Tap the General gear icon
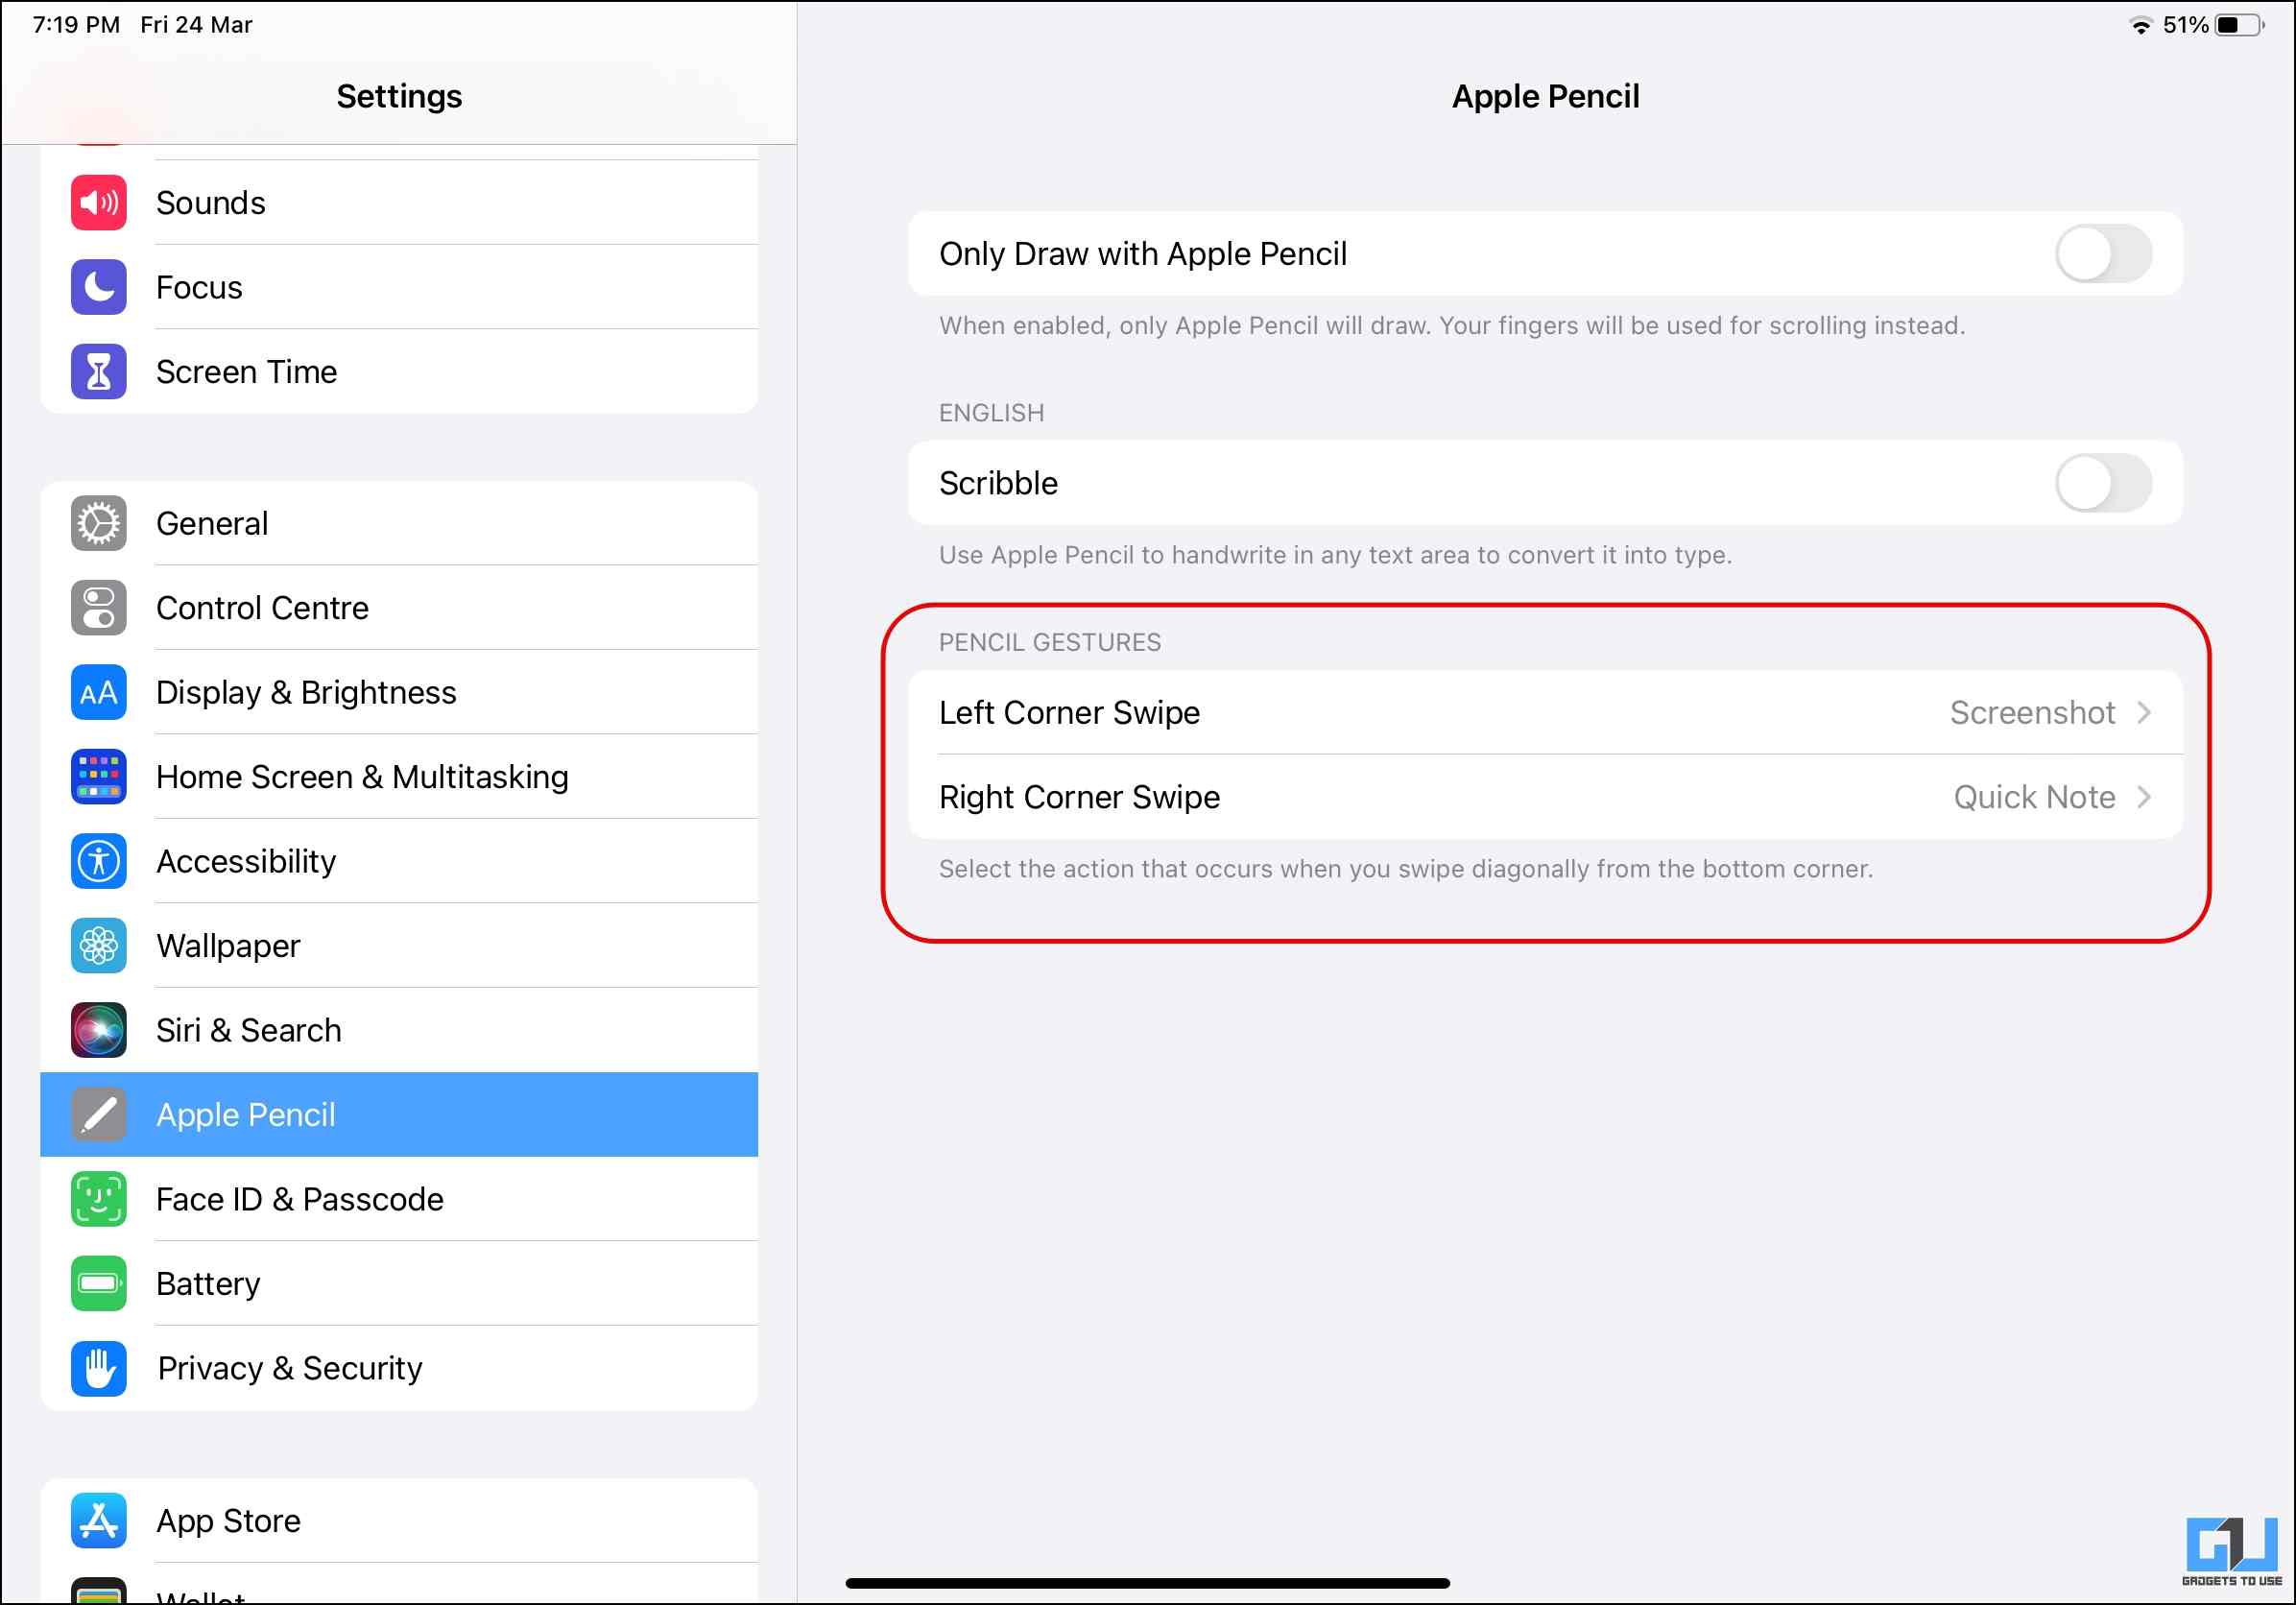Image resolution: width=2296 pixels, height=1605 pixels. click(x=98, y=523)
